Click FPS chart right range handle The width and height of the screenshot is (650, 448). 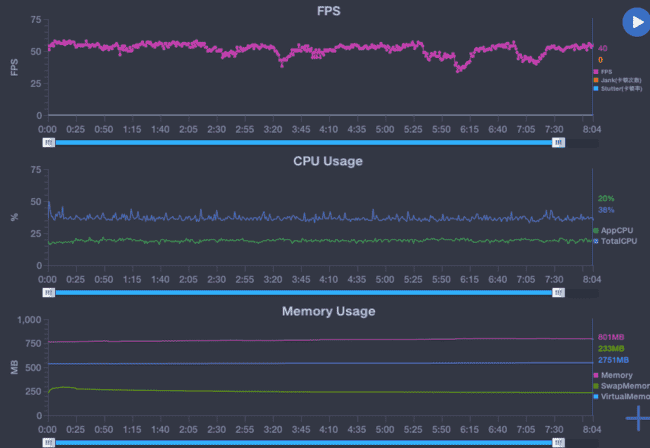coord(558,143)
